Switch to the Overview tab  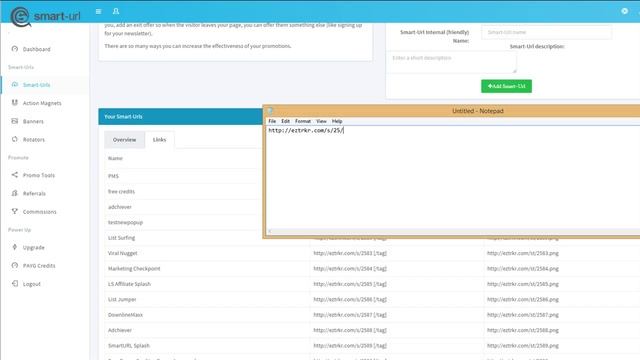click(x=124, y=140)
